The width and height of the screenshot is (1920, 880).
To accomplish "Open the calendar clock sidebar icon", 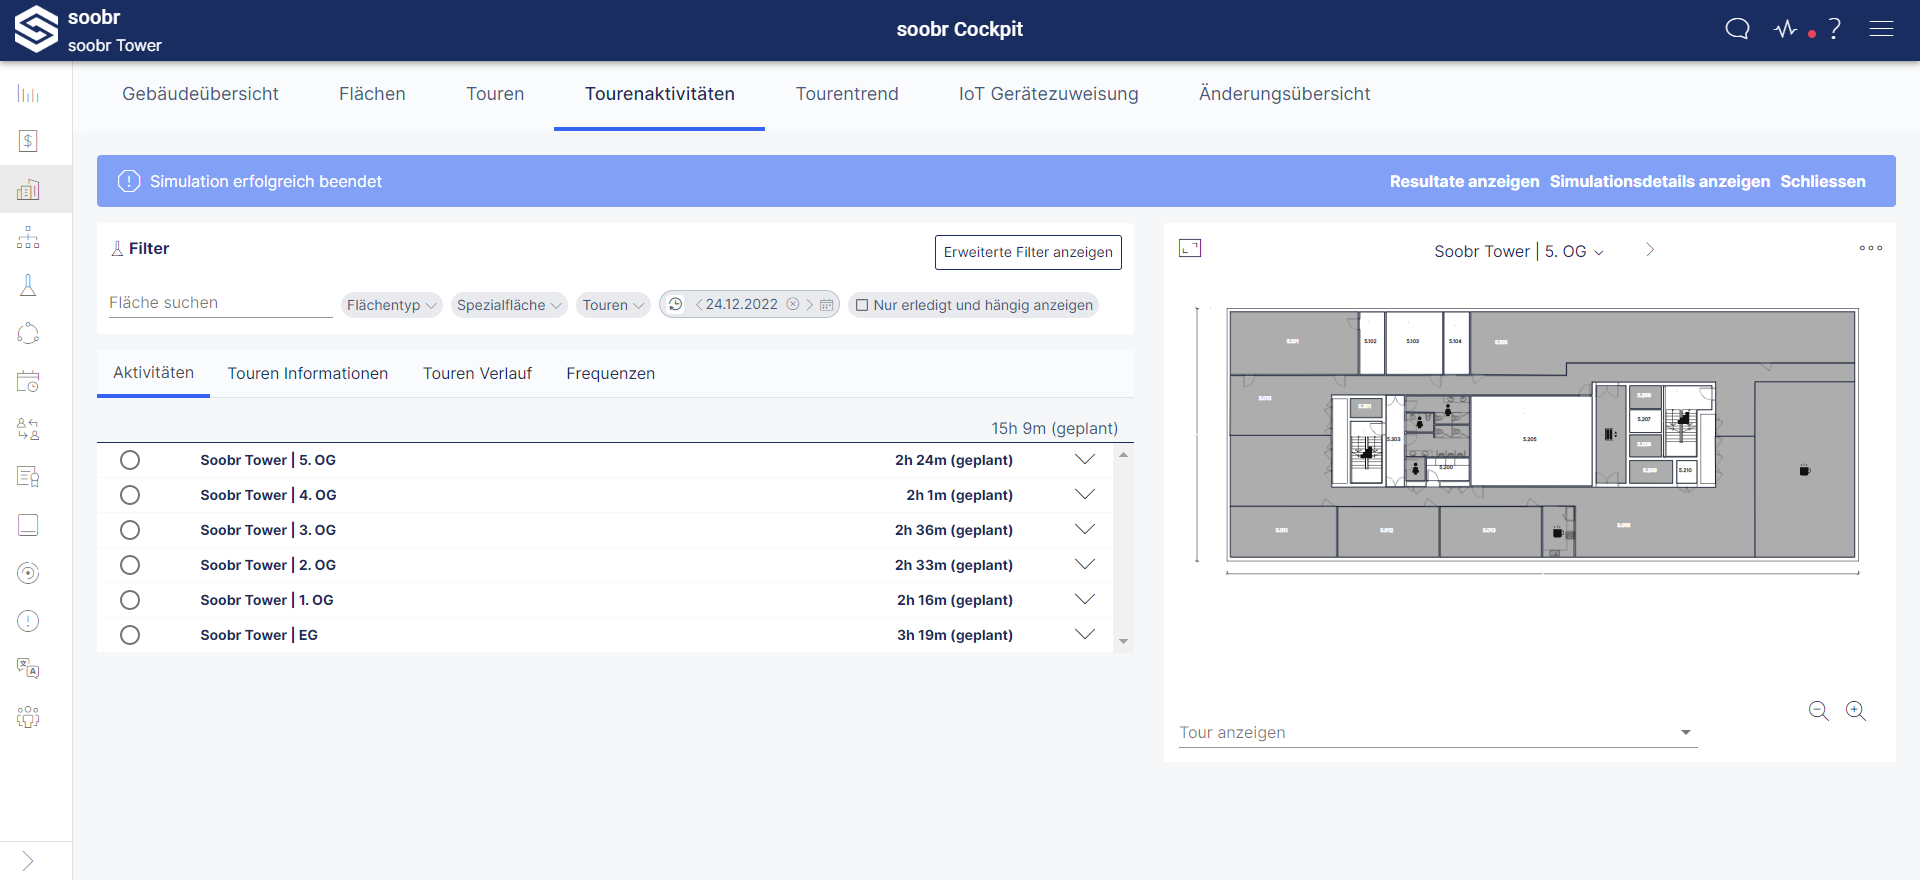I will pyautogui.click(x=28, y=381).
